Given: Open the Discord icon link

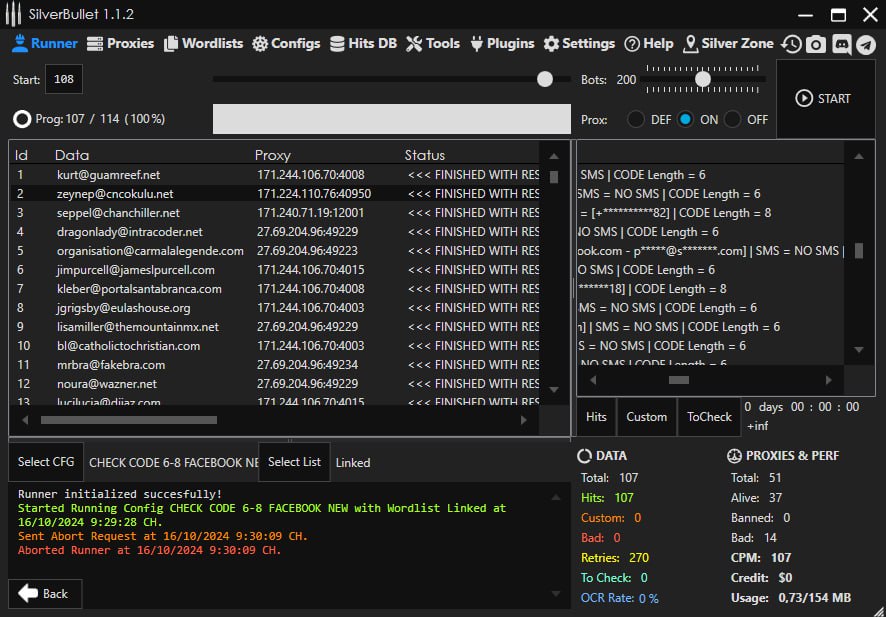Looking at the screenshot, I should coord(841,44).
